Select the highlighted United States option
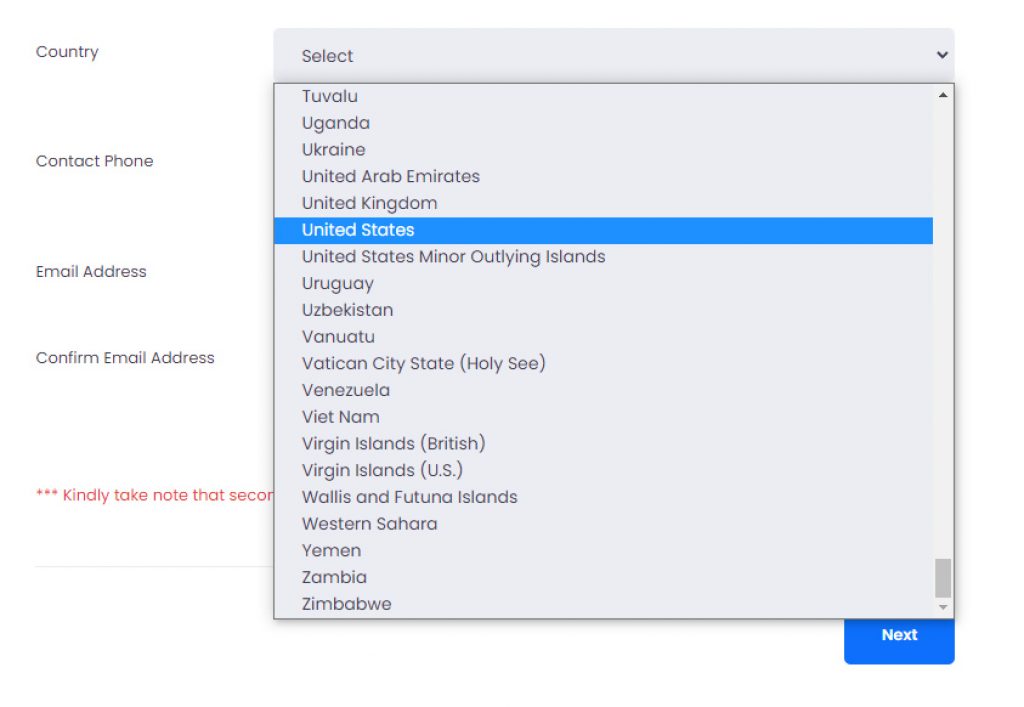Screen dimensions: 1024x707 [358, 230]
